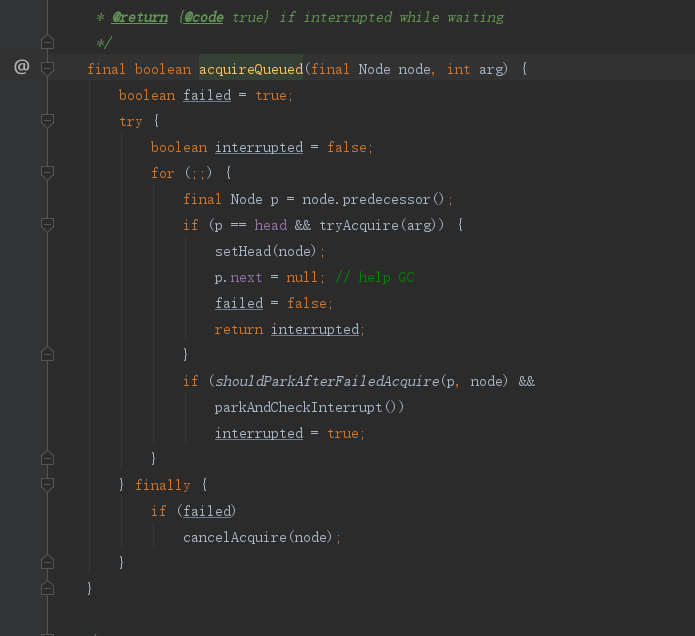Click 'true' in 'boolean failed = true'
The height and width of the screenshot is (636, 695).
coord(271,95)
